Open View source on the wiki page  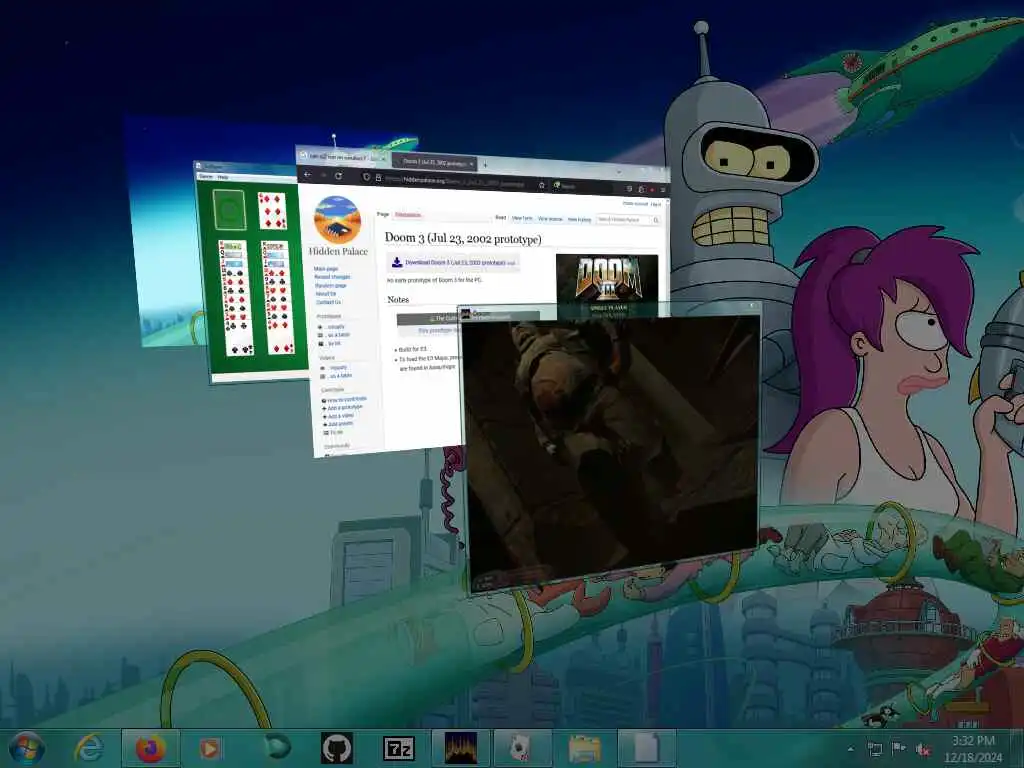coord(550,219)
